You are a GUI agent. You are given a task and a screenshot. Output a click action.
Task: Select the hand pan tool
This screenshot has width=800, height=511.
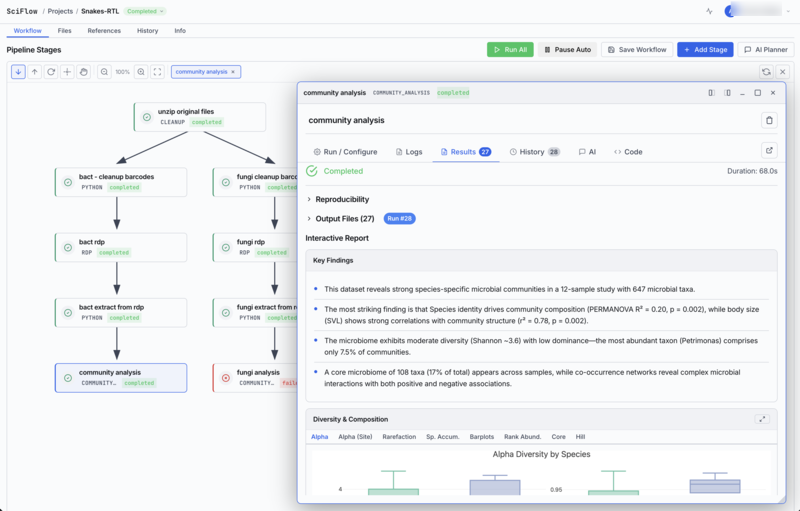[x=84, y=72]
